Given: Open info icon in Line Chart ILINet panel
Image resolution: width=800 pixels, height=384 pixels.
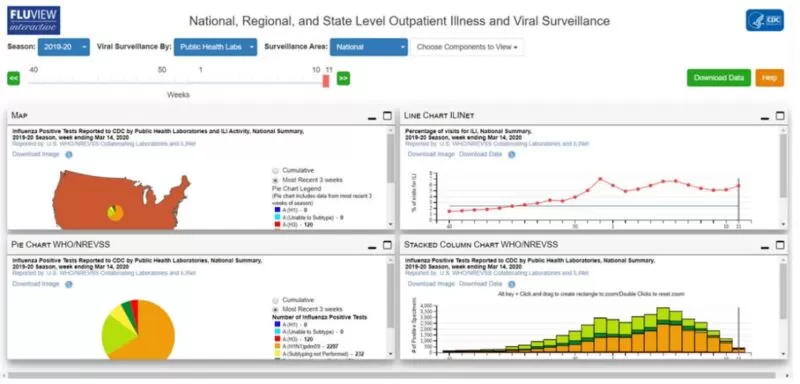Looking at the screenshot, I should click(512, 155).
